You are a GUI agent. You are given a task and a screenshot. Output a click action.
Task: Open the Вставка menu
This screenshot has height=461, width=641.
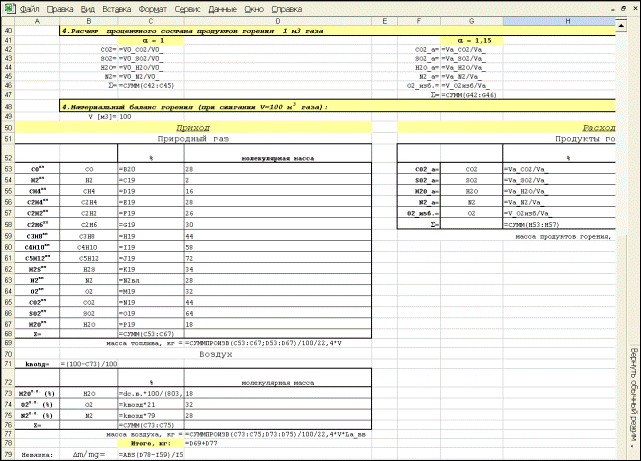pyautogui.click(x=117, y=9)
